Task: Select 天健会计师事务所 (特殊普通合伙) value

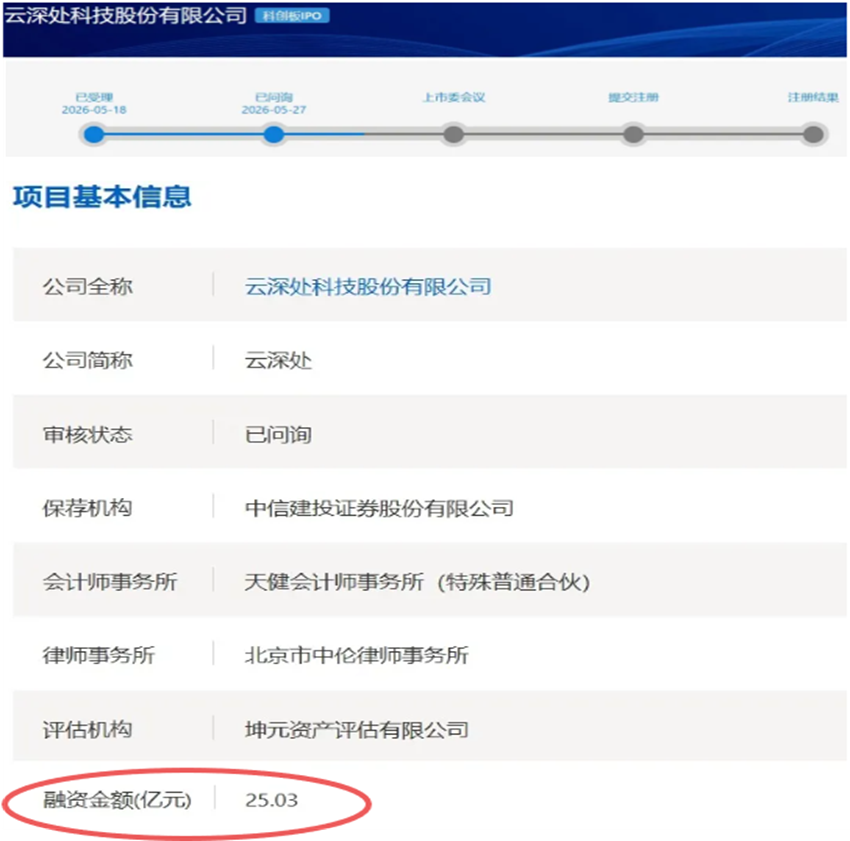Action: [x=417, y=582]
